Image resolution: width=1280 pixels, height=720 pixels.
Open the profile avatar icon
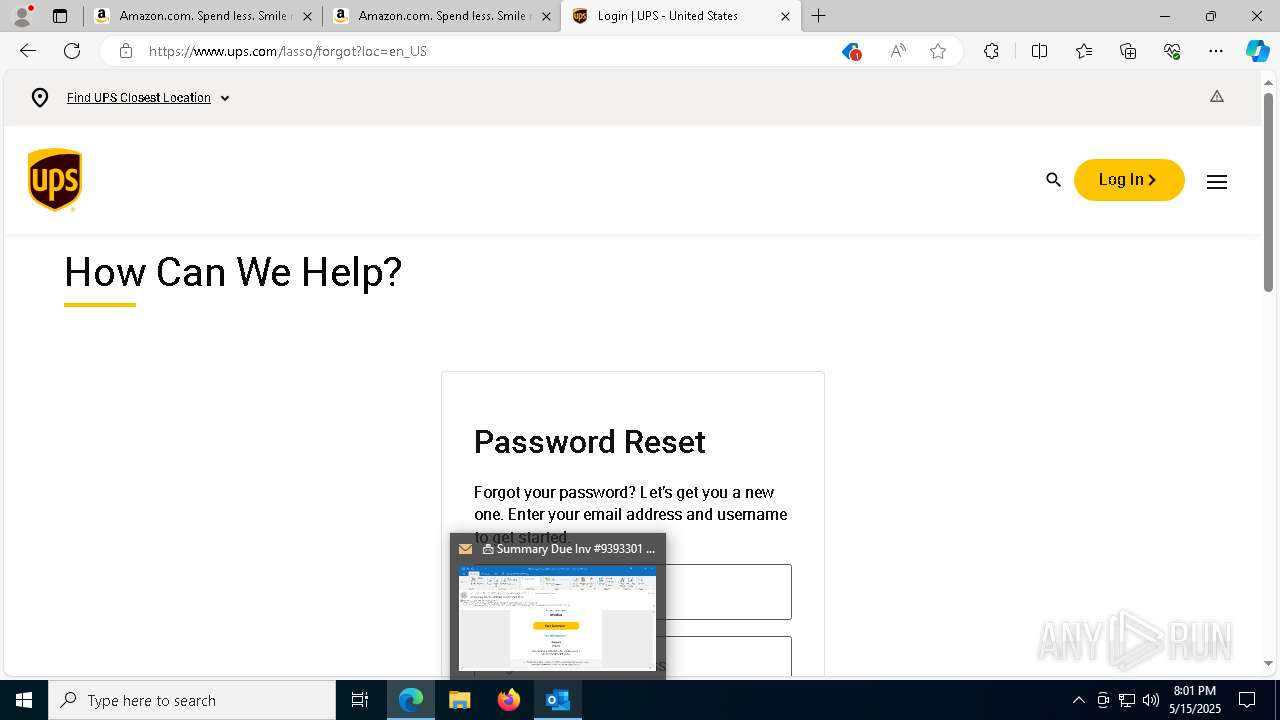coord(22,16)
